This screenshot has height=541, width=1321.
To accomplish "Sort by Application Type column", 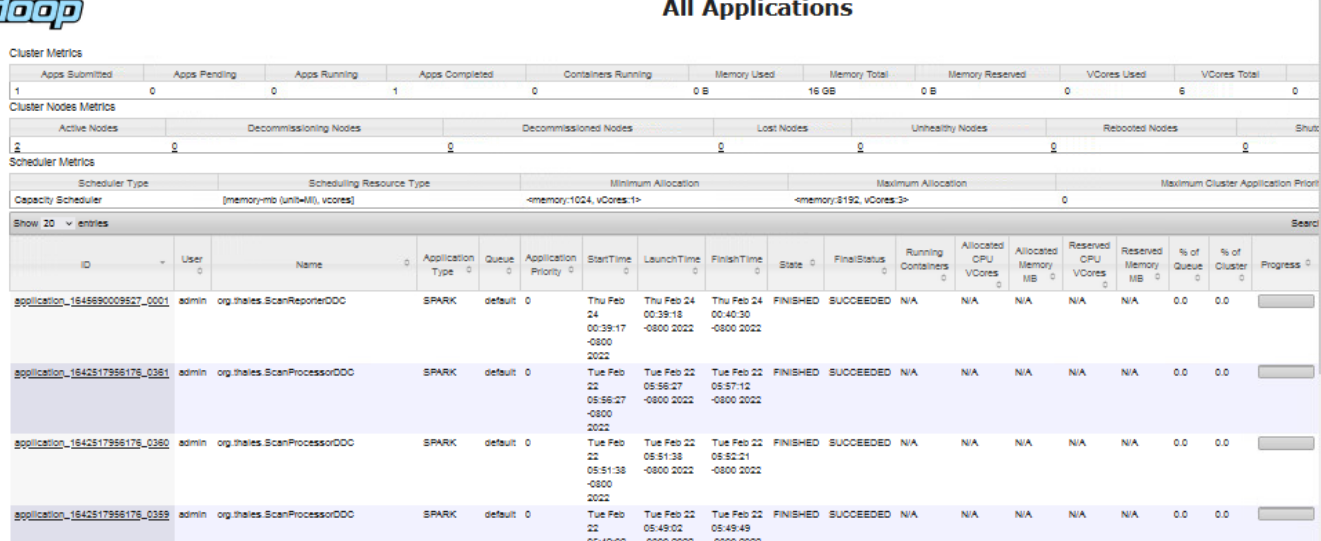I will (449, 264).
